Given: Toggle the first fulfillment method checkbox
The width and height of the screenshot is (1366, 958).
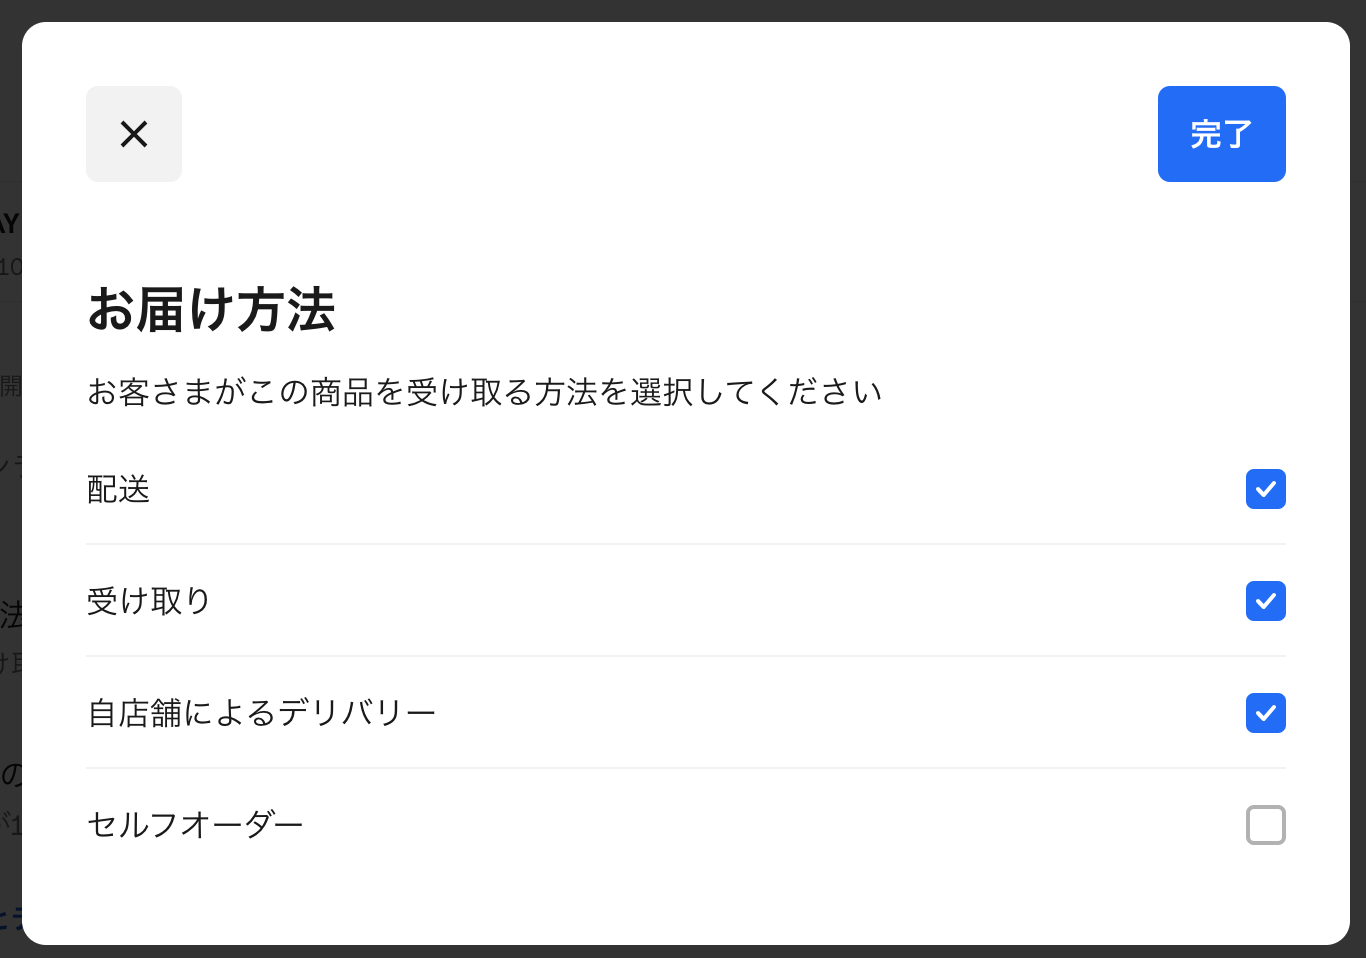Looking at the screenshot, I should 1265,489.
